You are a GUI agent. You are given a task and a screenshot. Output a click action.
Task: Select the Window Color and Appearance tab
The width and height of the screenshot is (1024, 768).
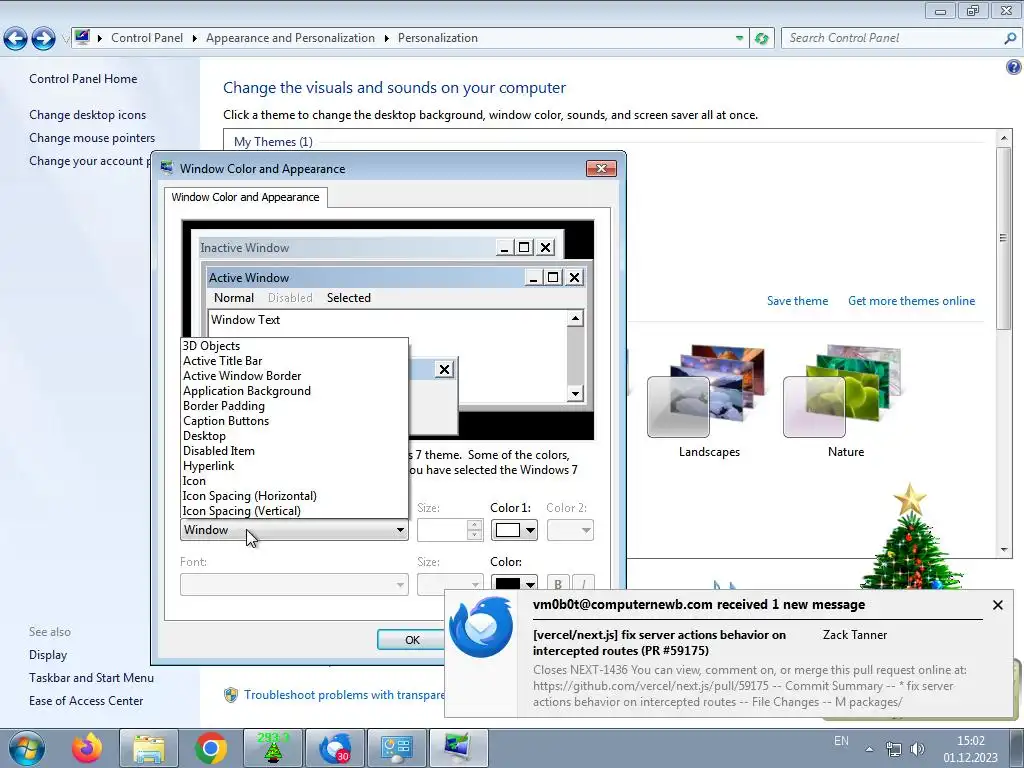246,197
